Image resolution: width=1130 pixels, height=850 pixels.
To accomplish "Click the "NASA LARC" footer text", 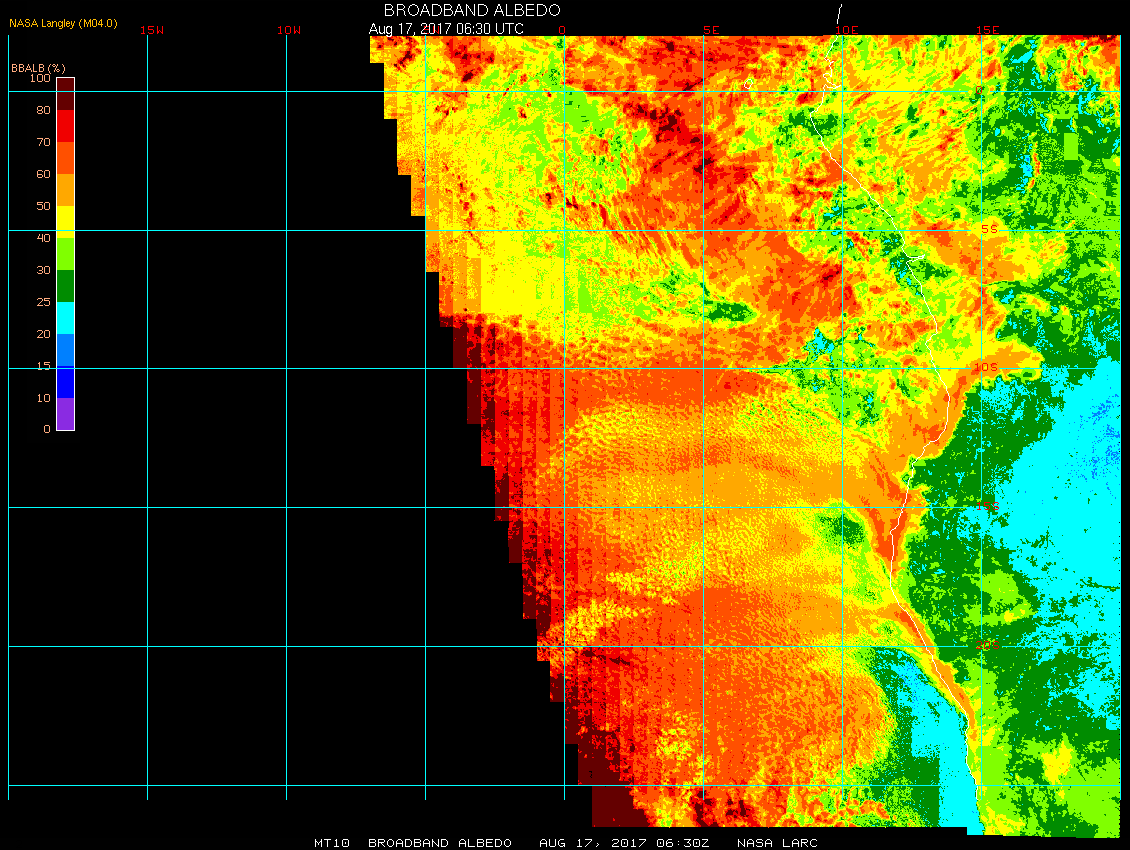I will point(777,843).
